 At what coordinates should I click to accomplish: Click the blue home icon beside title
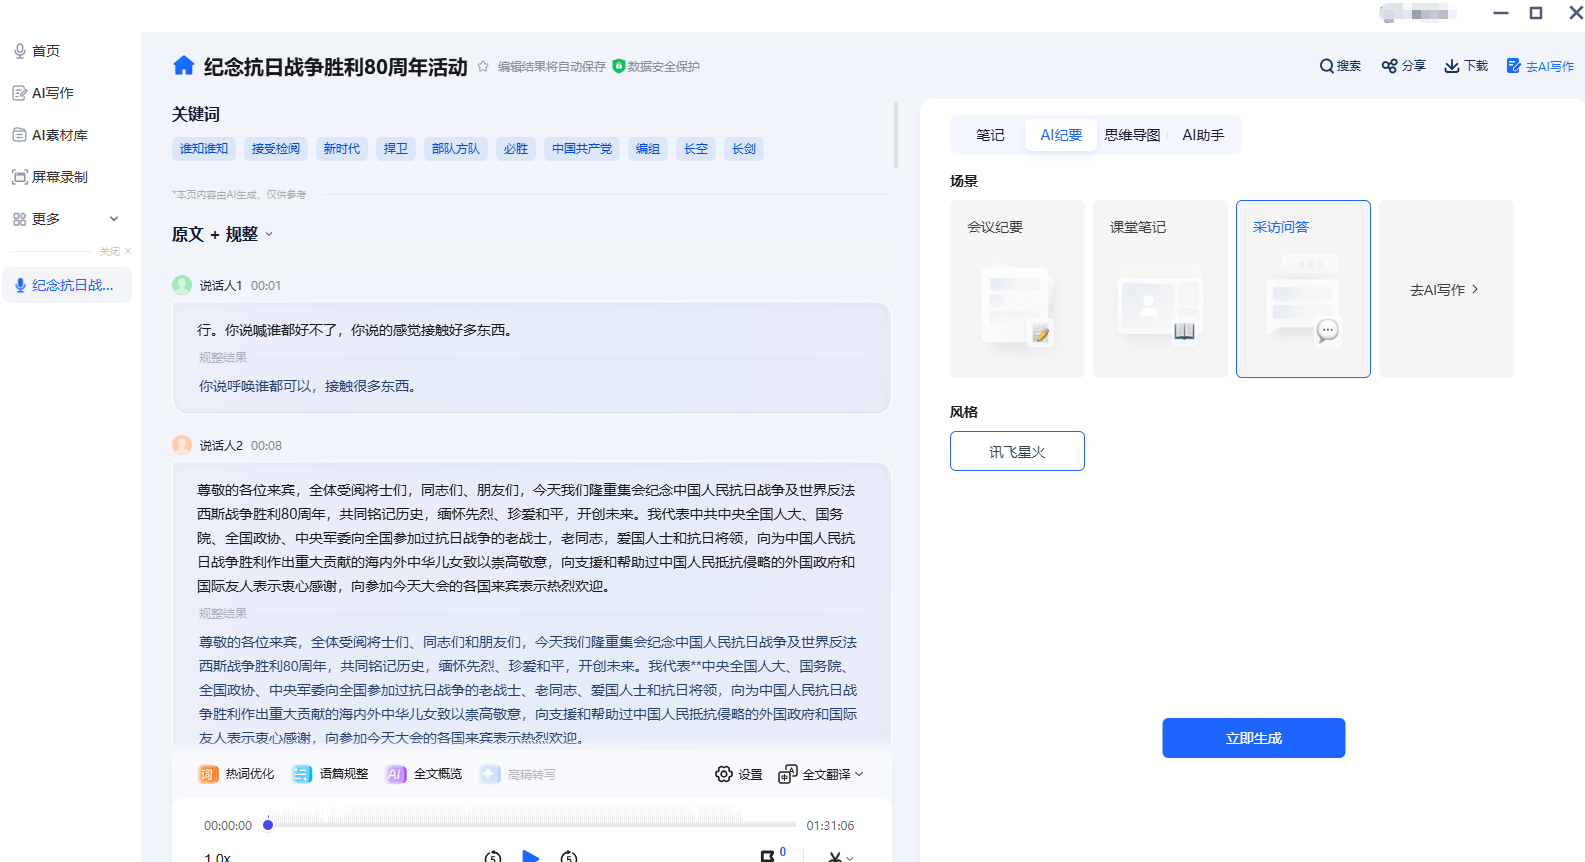pos(184,66)
